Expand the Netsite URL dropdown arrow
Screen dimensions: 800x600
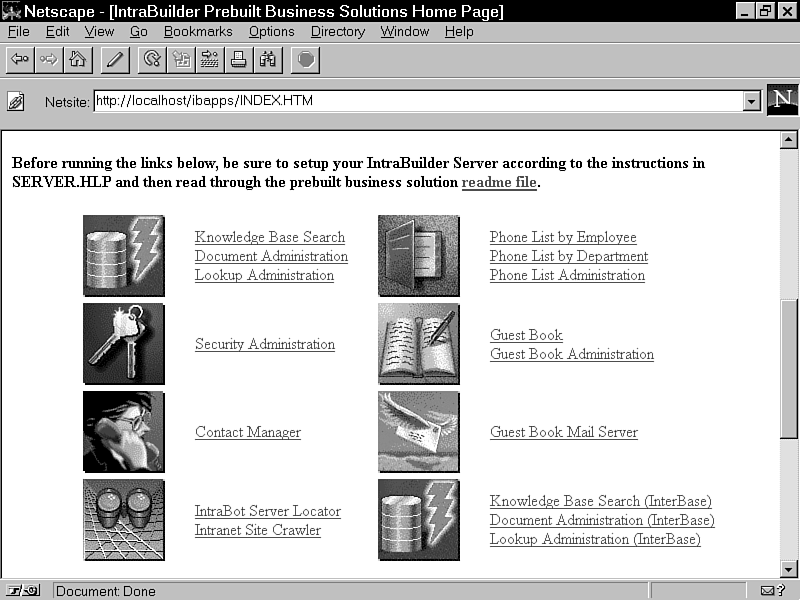pyautogui.click(x=751, y=101)
